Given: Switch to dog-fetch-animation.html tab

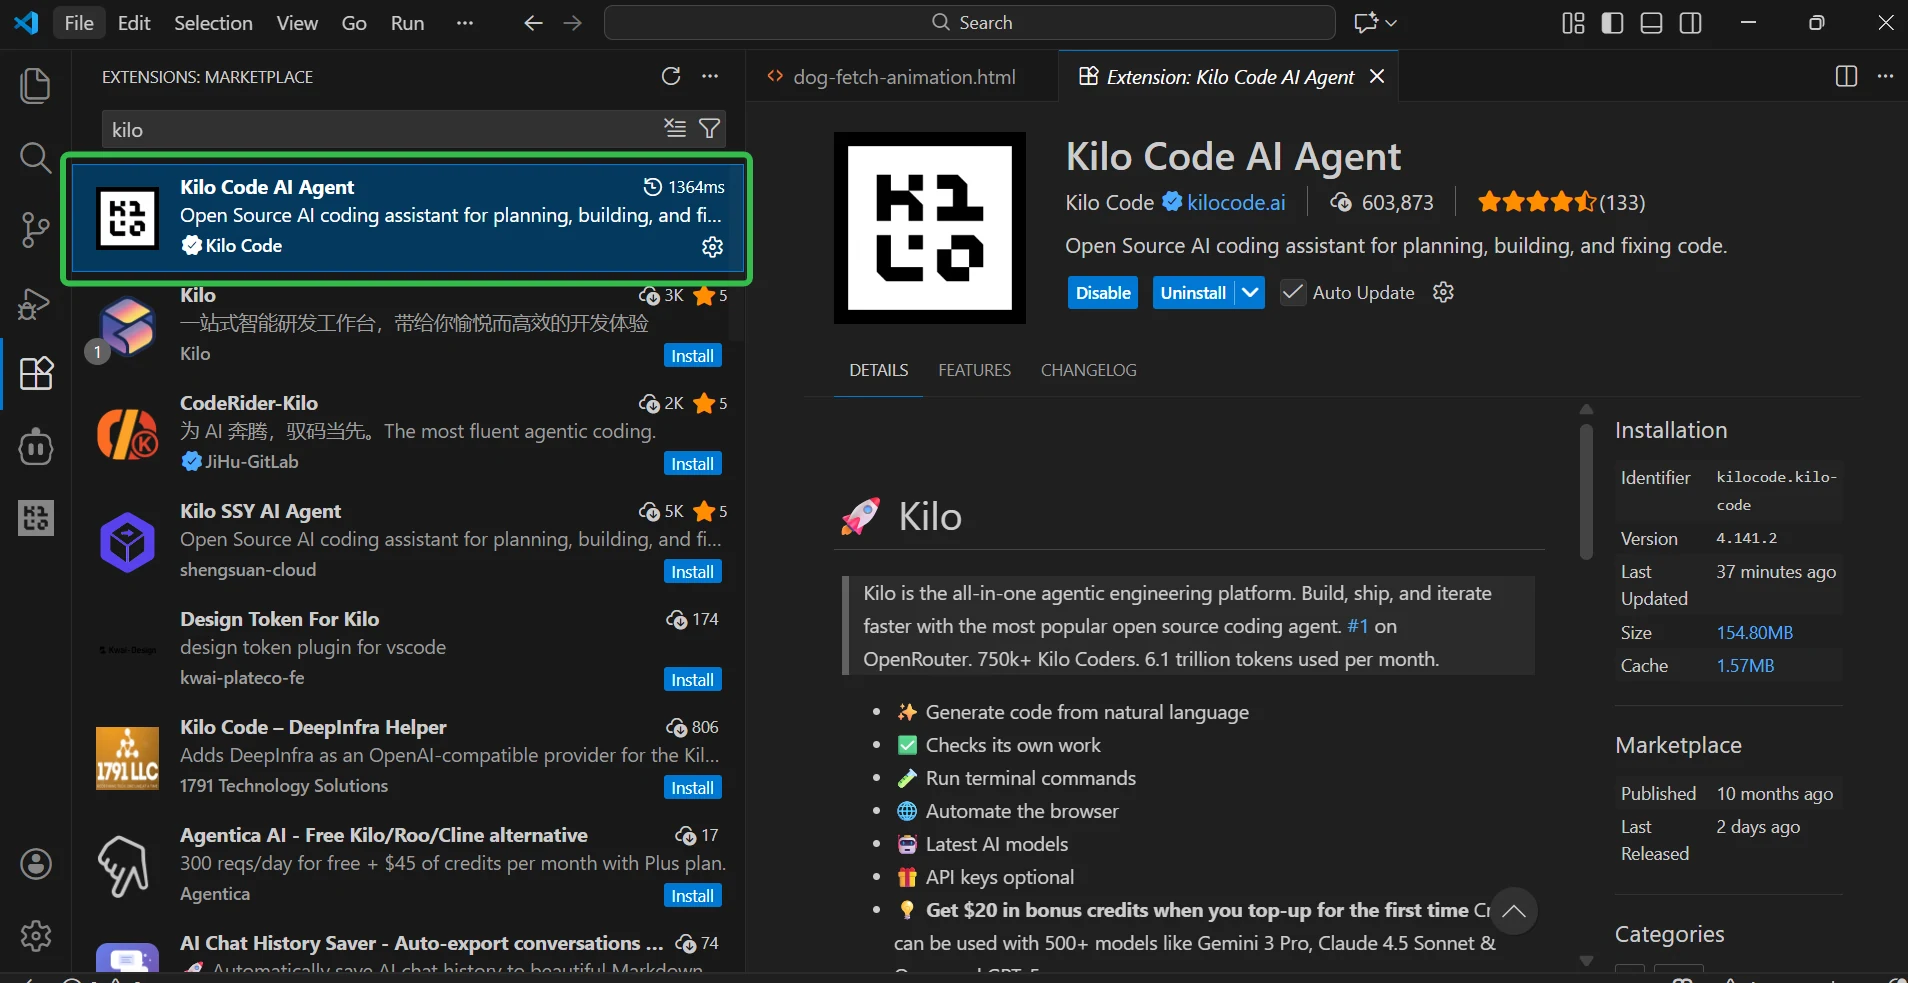Looking at the screenshot, I should click(902, 77).
